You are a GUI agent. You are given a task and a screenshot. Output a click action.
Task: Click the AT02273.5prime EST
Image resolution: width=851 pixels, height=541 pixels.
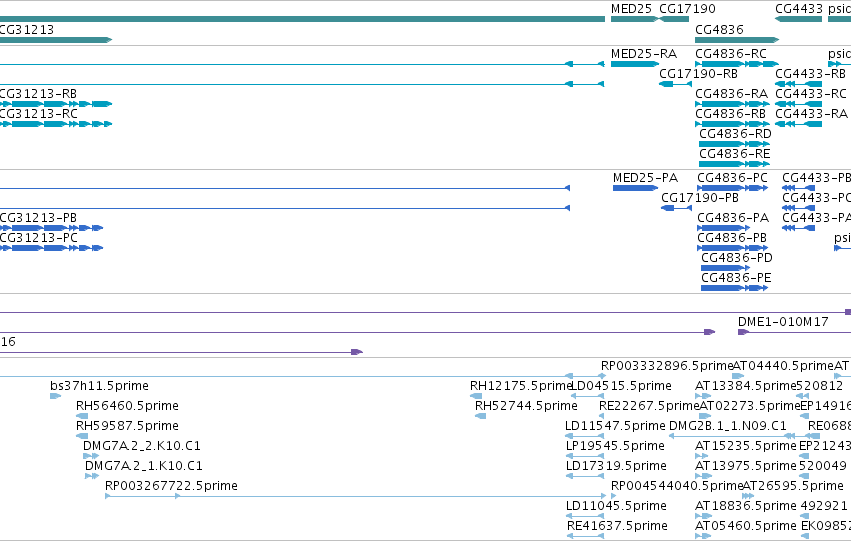705,416
